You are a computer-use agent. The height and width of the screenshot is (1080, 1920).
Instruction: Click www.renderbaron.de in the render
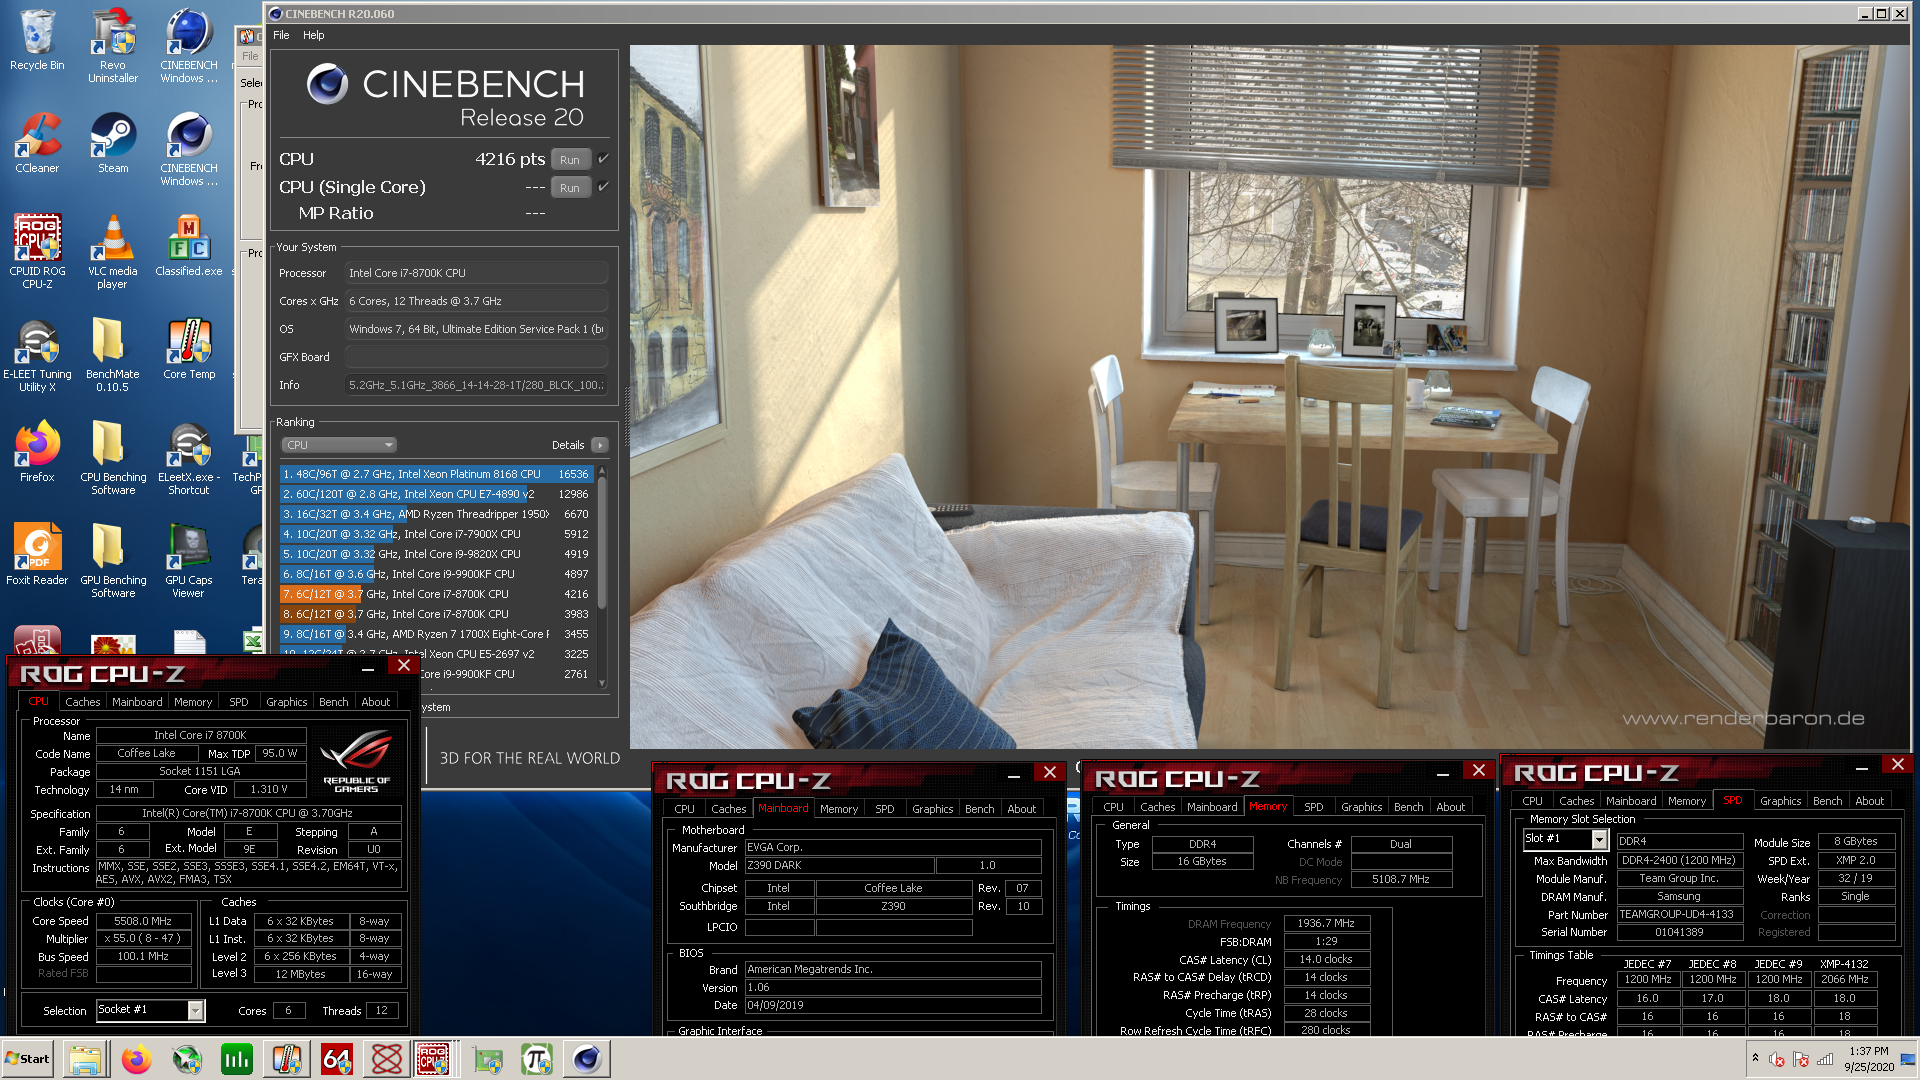(1743, 718)
